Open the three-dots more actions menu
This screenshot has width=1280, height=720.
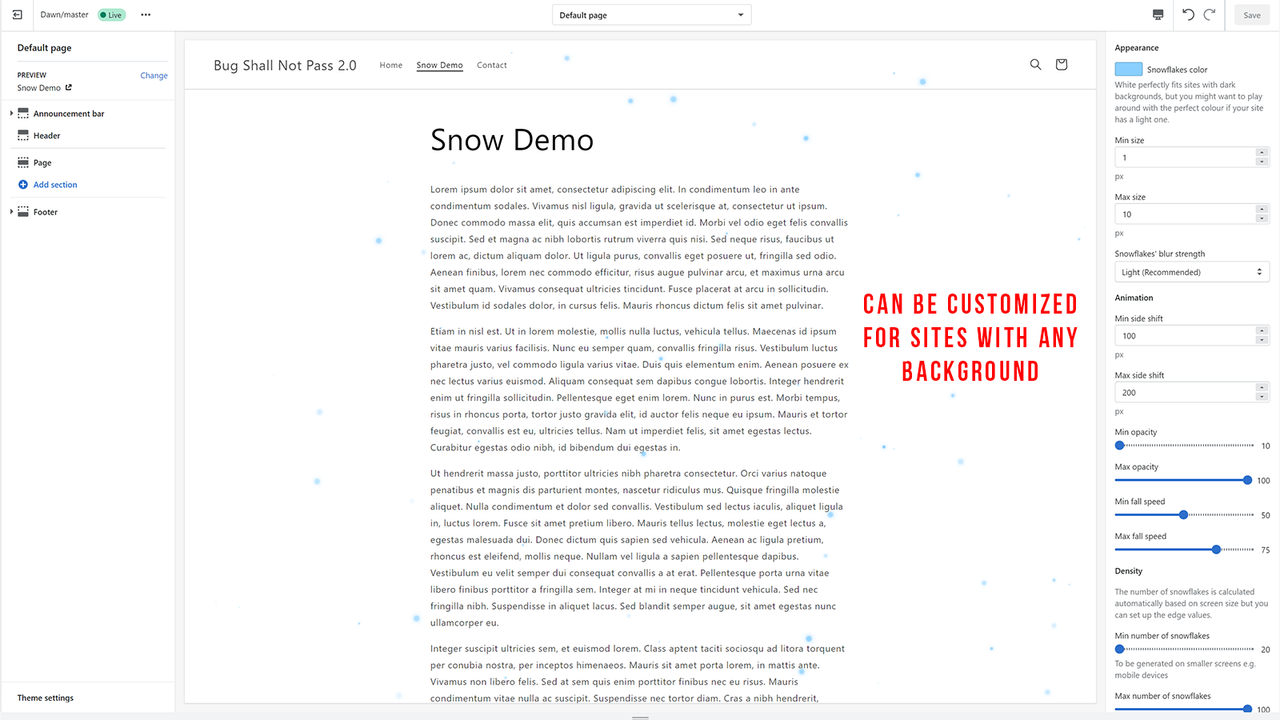coord(146,15)
